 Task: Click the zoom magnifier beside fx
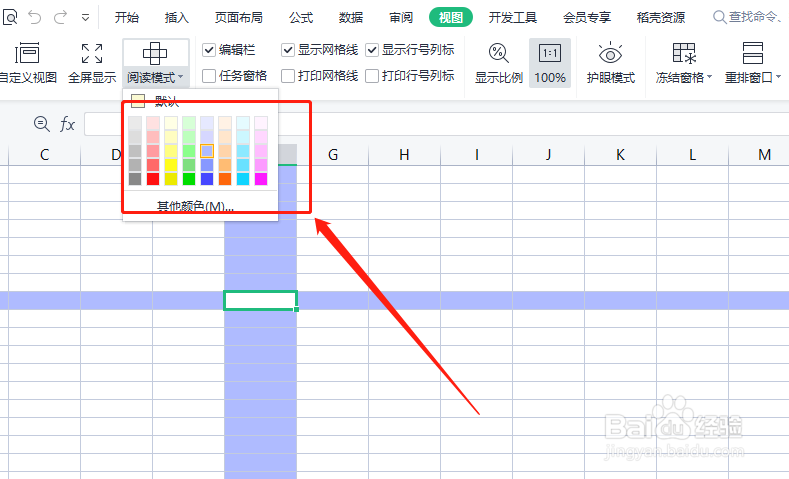pyautogui.click(x=42, y=124)
